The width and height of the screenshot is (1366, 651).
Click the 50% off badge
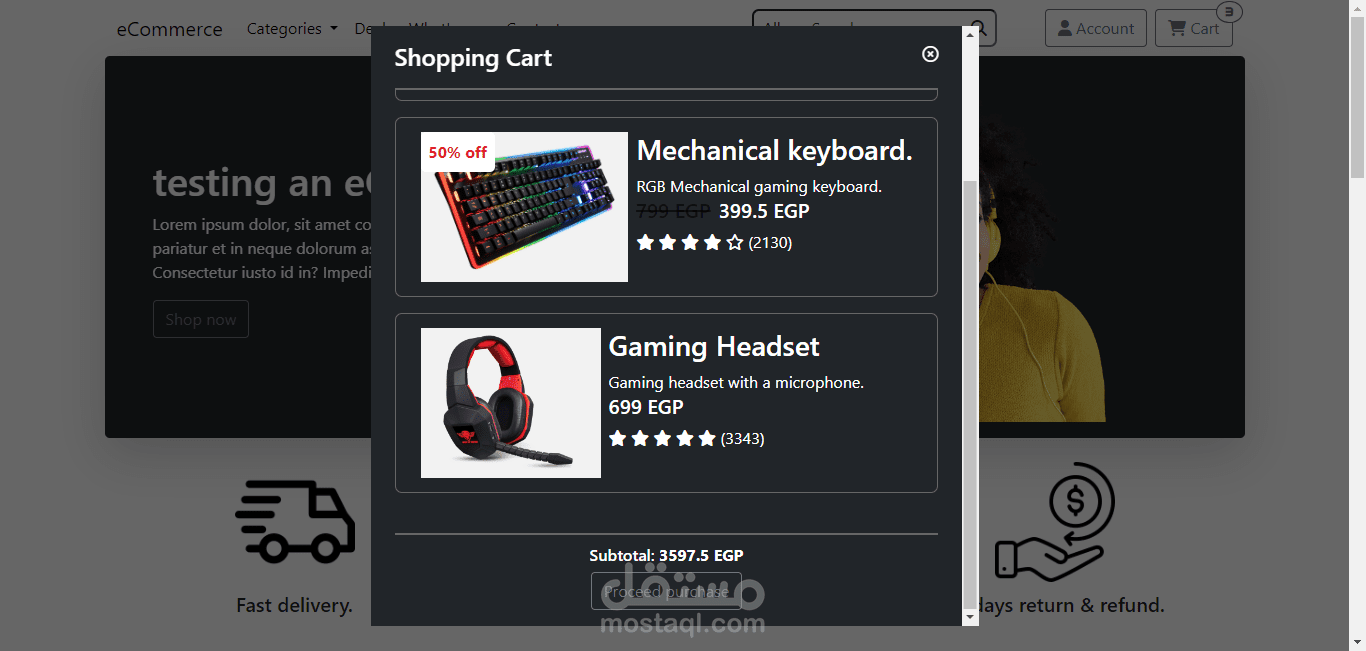point(458,152)
